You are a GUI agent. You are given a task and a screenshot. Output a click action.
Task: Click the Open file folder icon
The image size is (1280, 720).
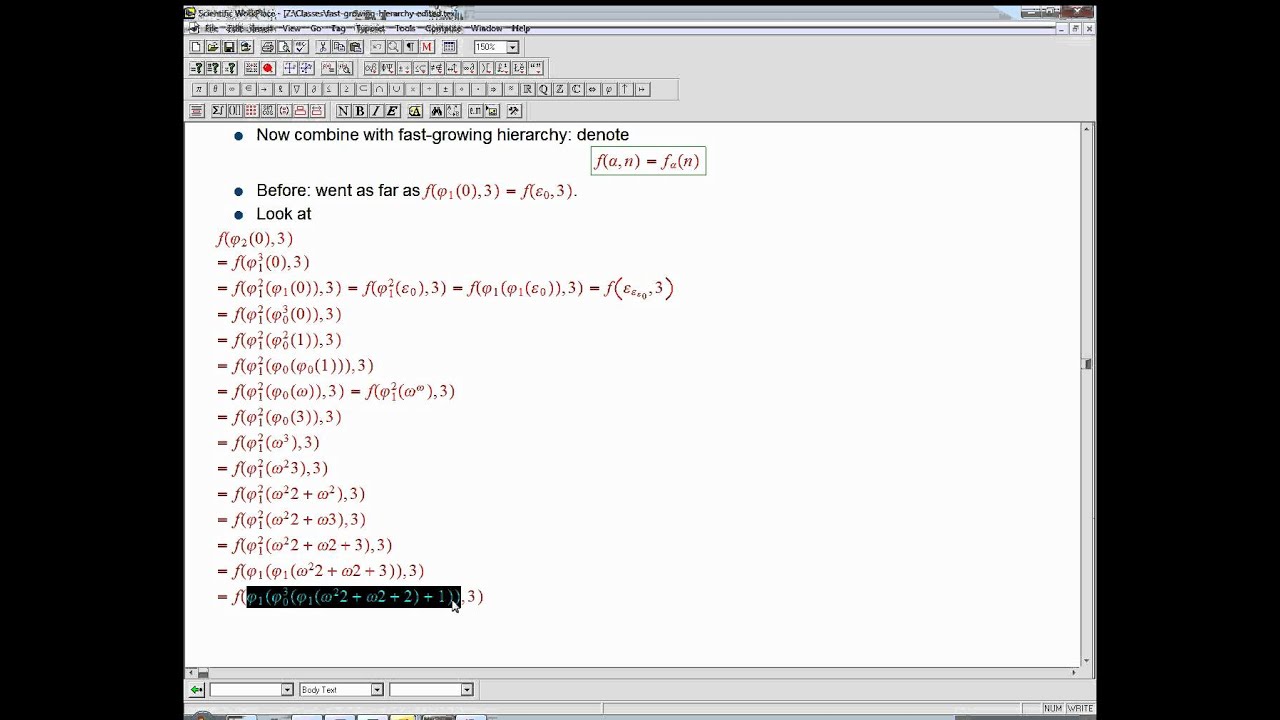pyautogui.click(x=212, y=47)
